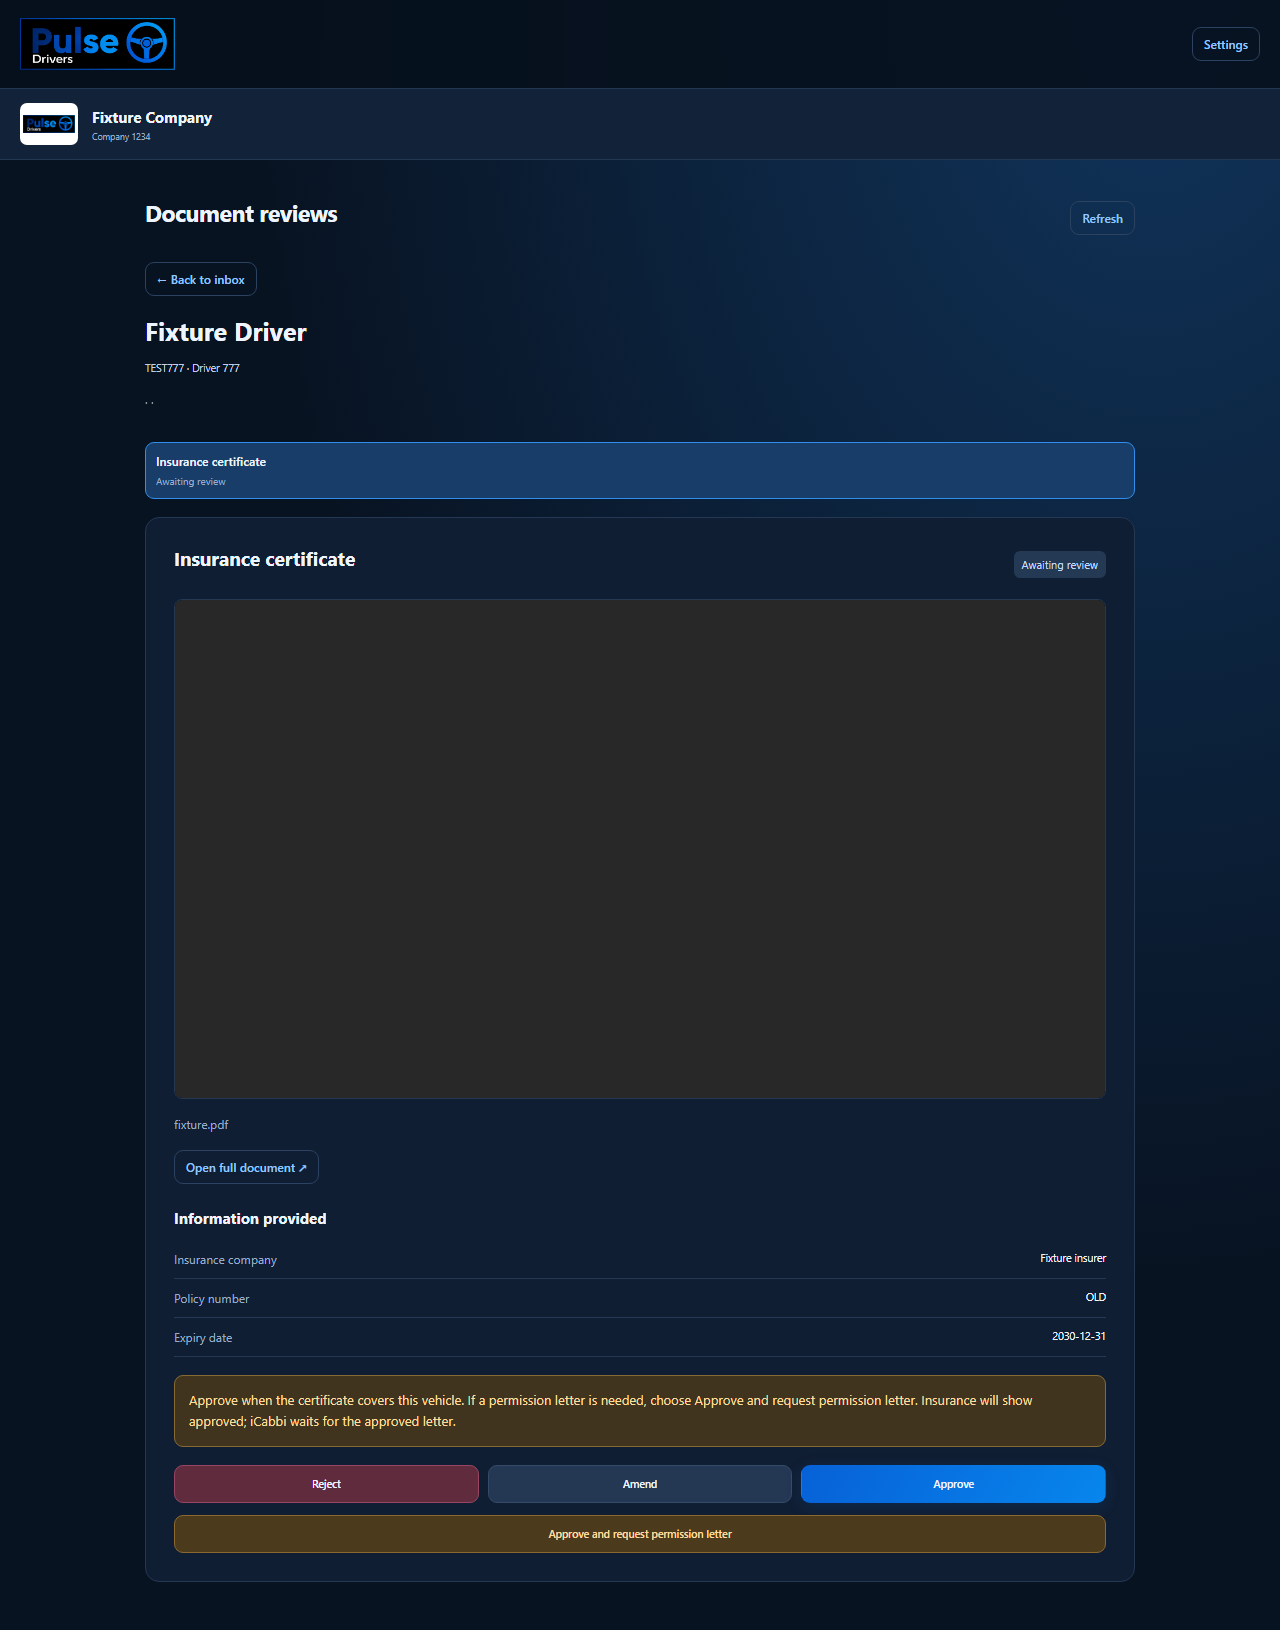Amend the insurance certificate details
1280x1630 pixels.
(640, 1484)
